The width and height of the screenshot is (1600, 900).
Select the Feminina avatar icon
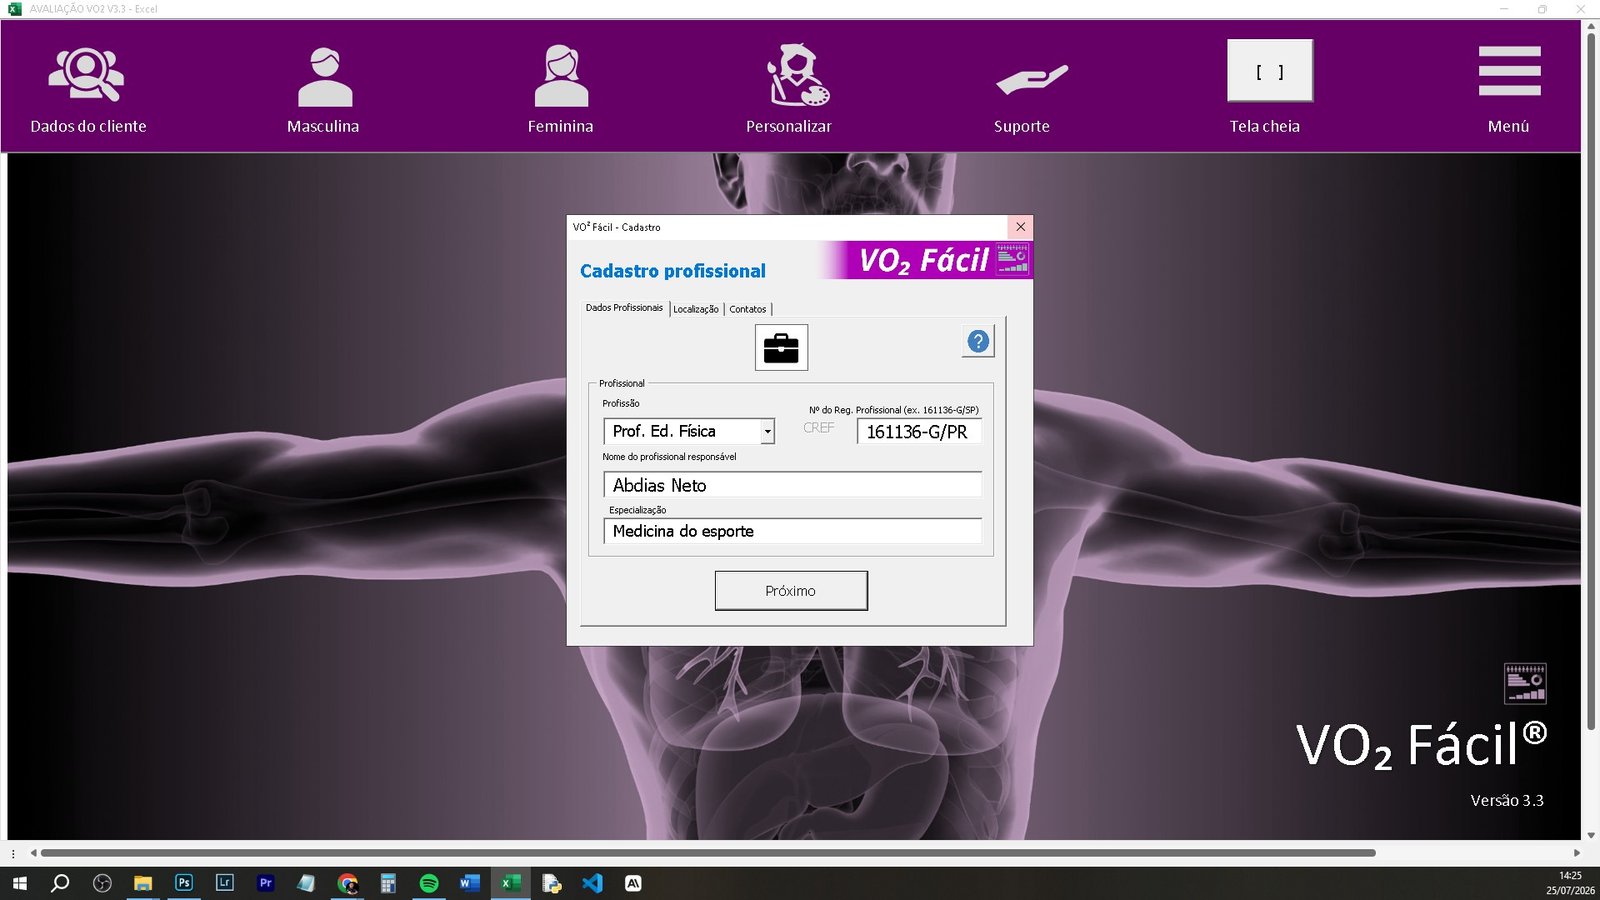[x=561, y=76]
